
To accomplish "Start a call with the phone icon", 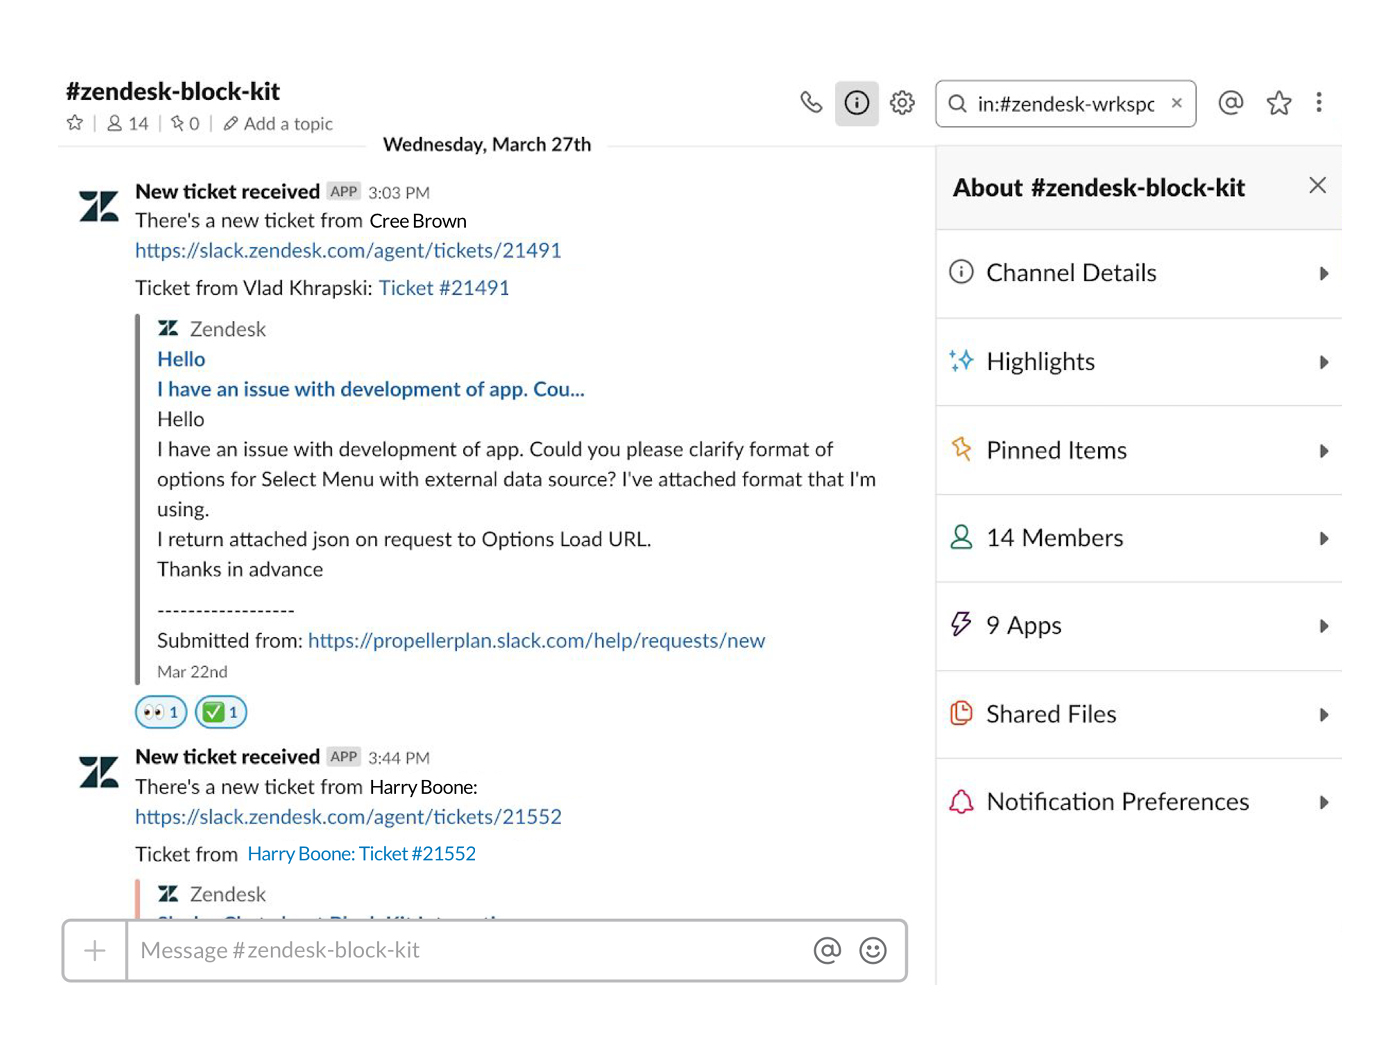I will coord(811,103).
